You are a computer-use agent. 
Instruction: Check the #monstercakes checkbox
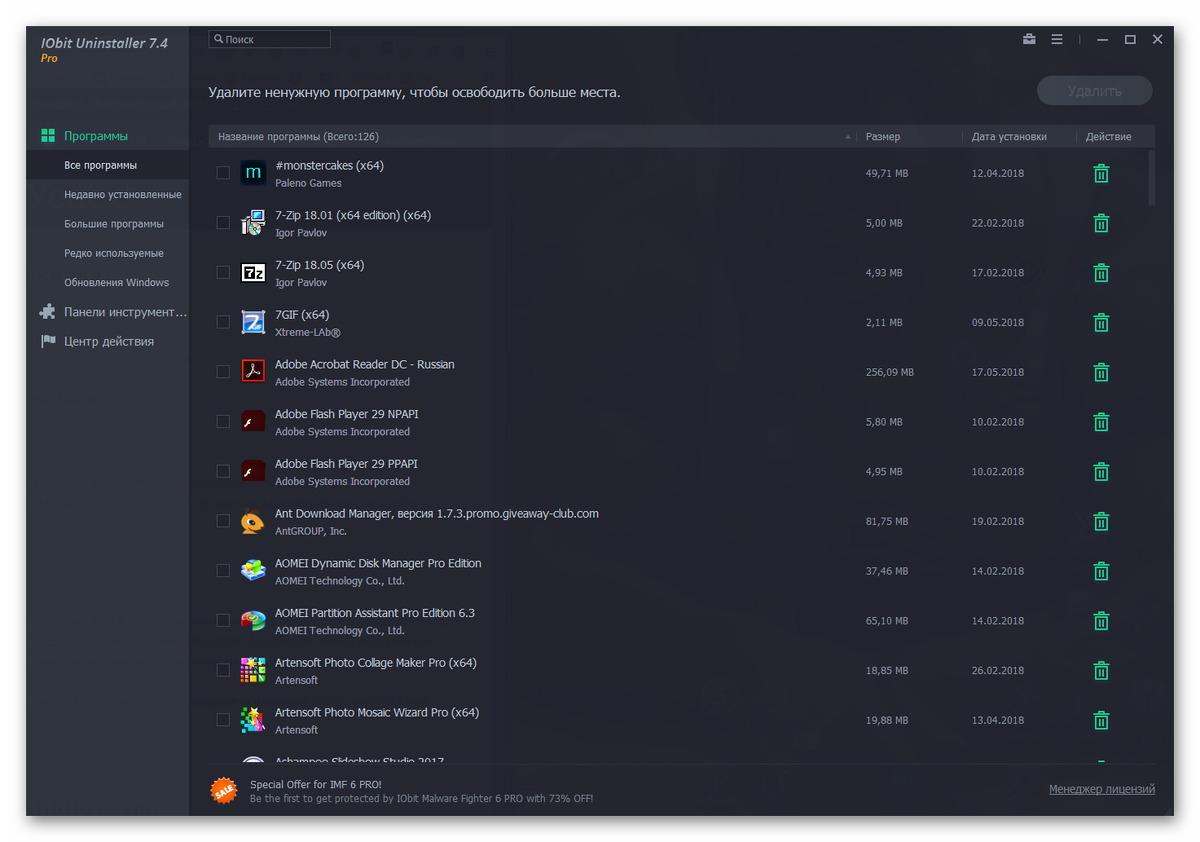tap(223, 173)
